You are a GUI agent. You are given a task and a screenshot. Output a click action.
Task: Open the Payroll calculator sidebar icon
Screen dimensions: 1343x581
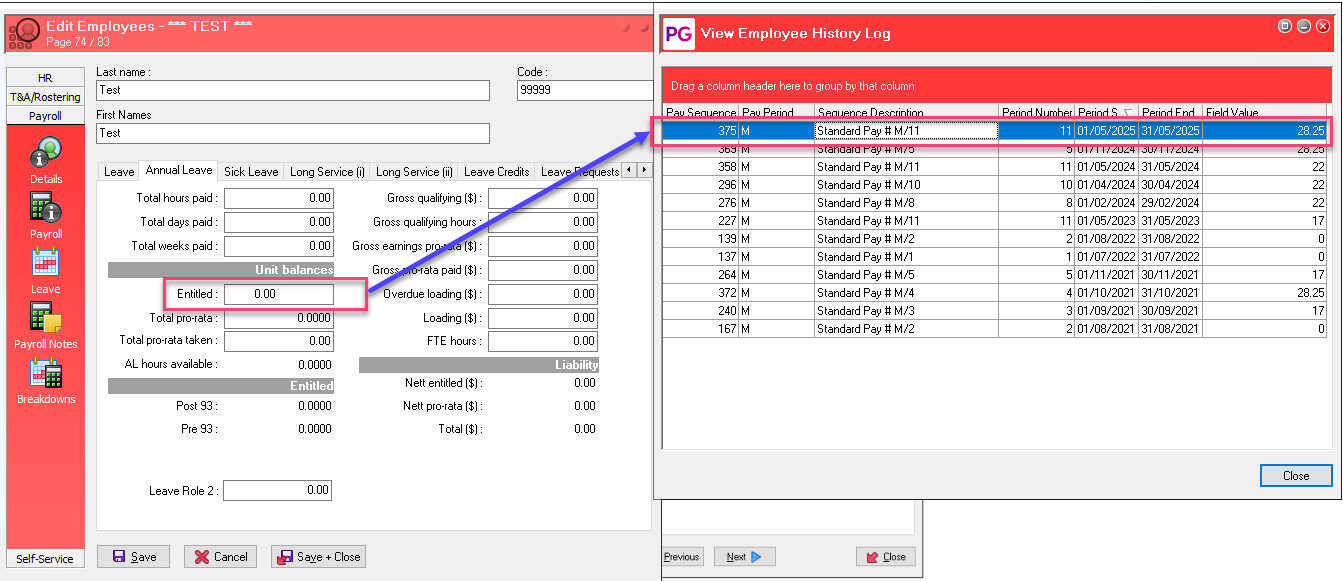point(46,207)
